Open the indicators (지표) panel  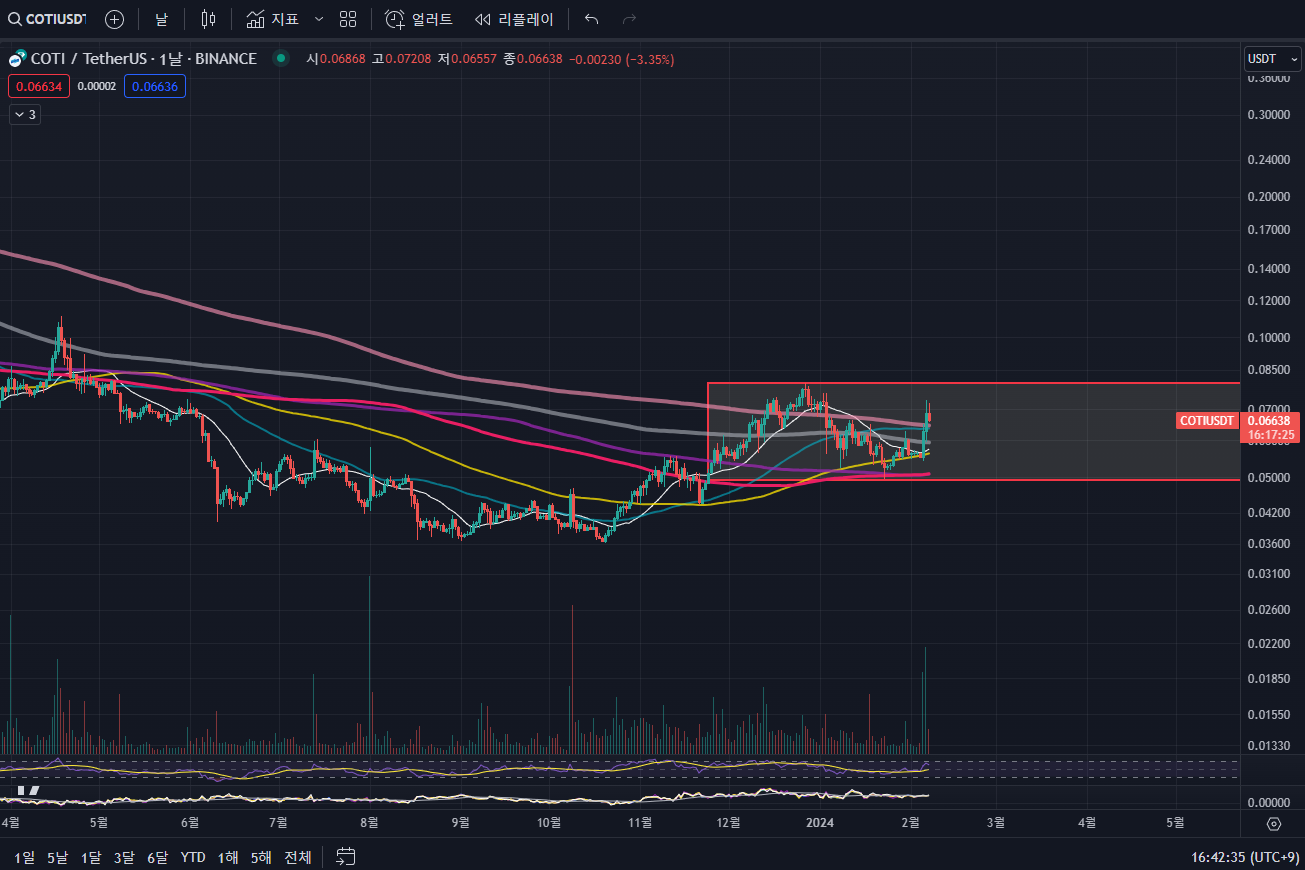(x=273, y=19)
